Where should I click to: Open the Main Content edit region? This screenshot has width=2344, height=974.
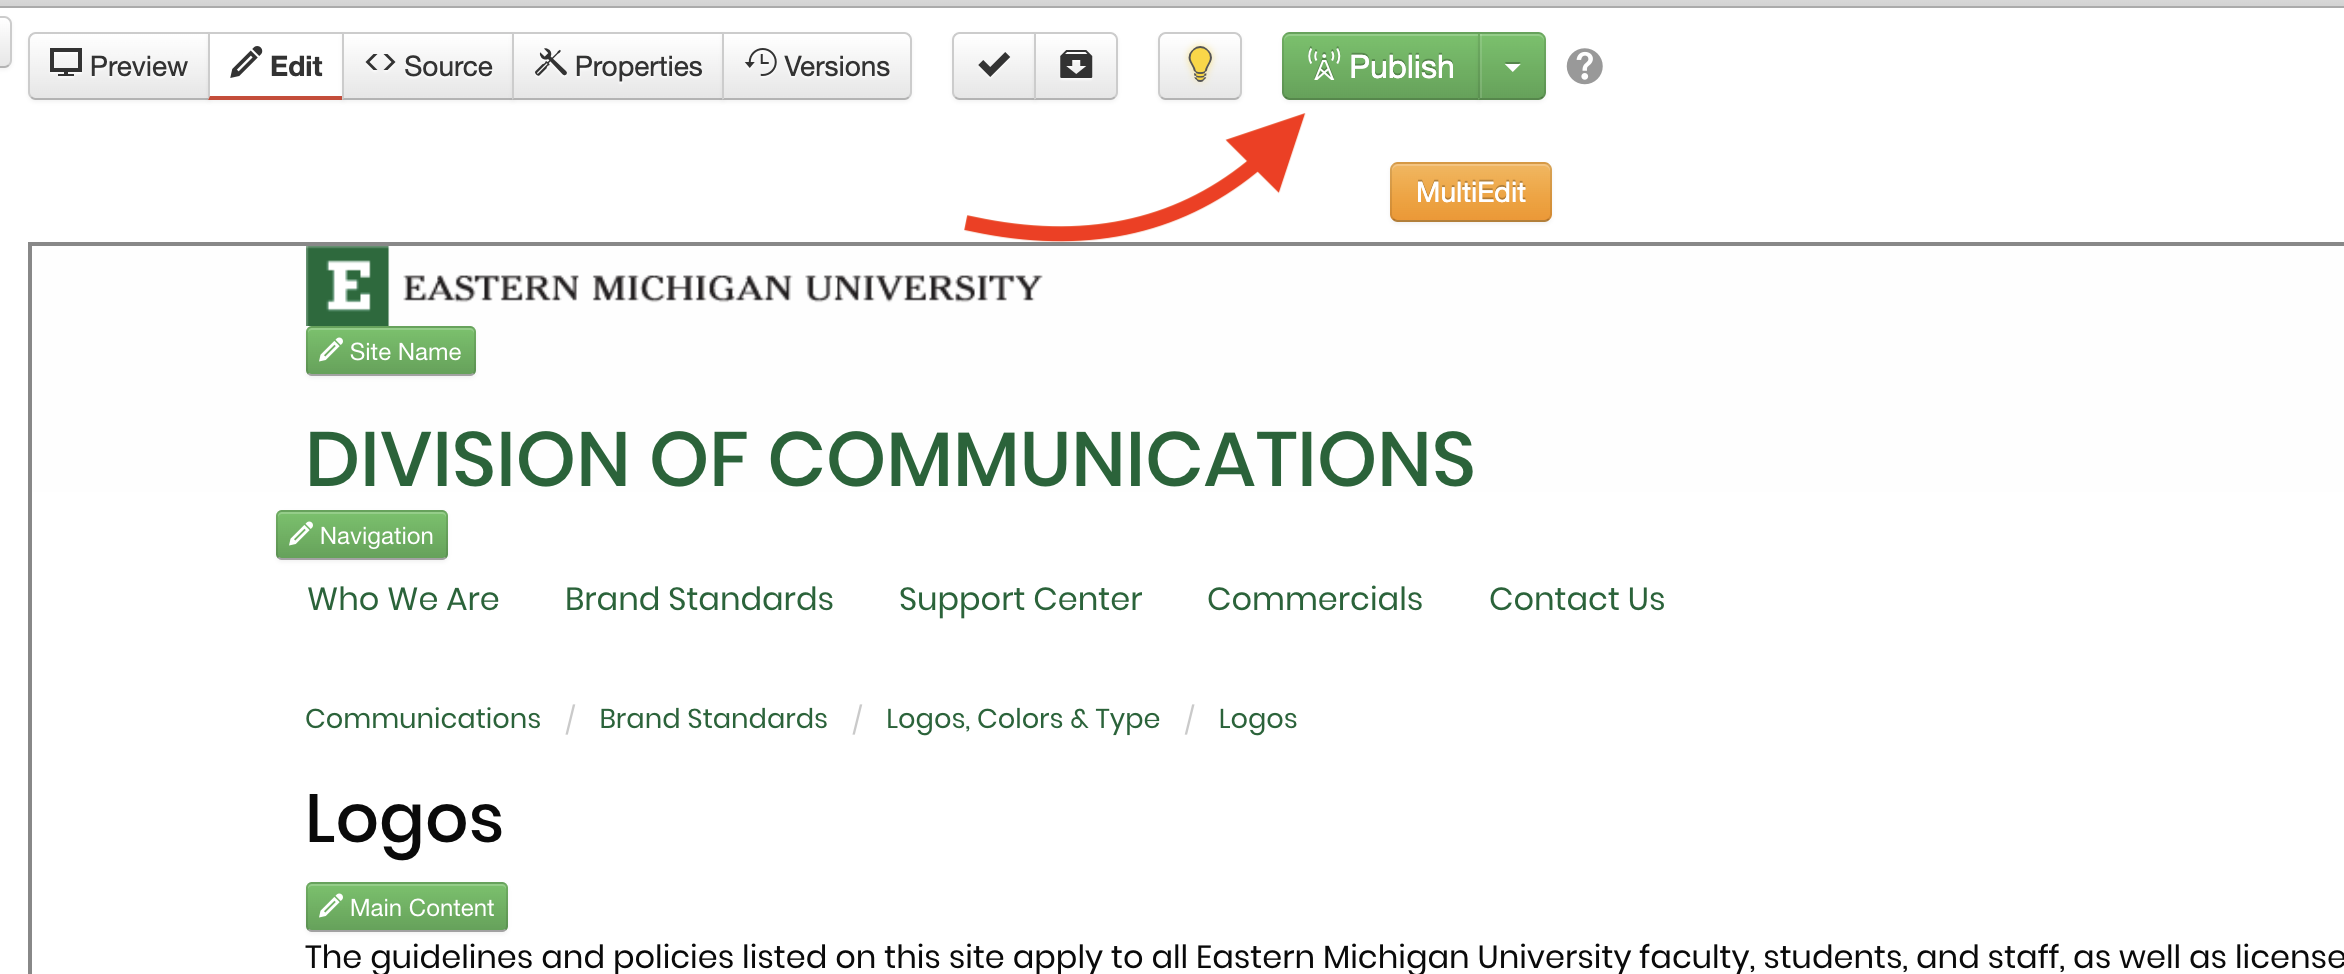point(407,907)
